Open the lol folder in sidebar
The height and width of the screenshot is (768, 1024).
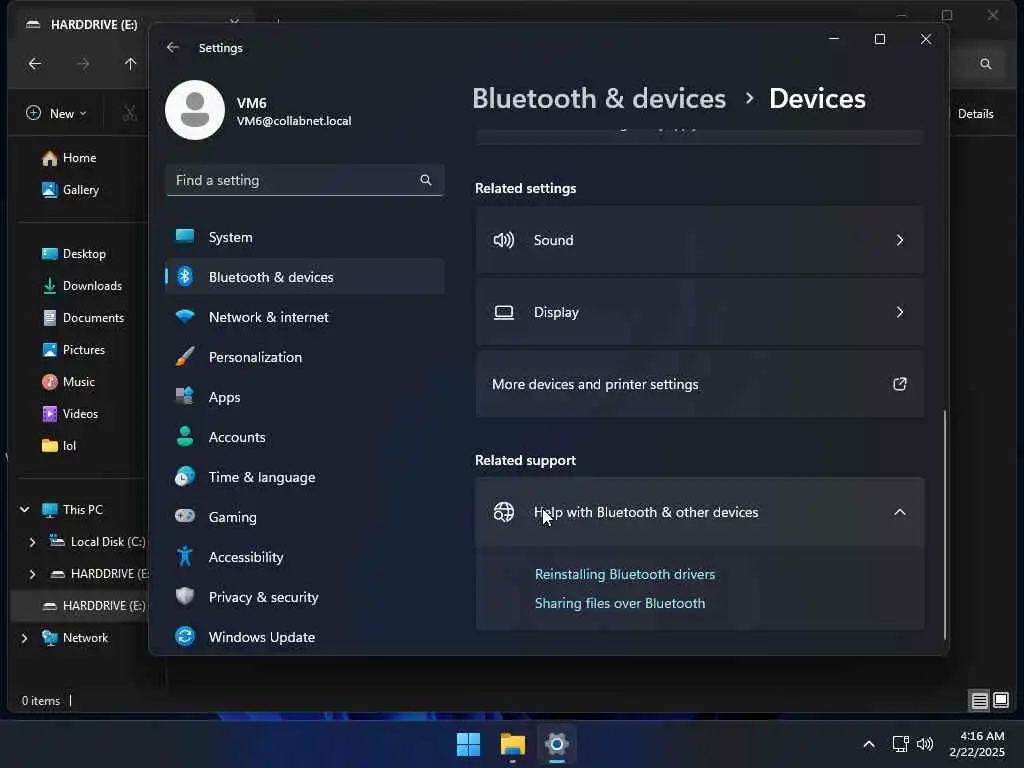pos(78,445)
